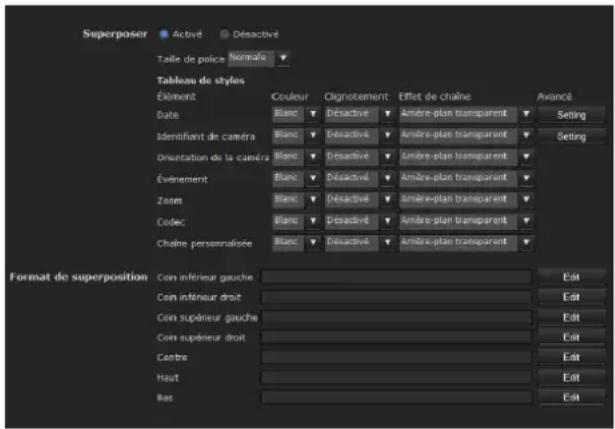Click the Coin inférieur droit text field
The height and width of the screenshot is (429, 615).
point(397,297)
